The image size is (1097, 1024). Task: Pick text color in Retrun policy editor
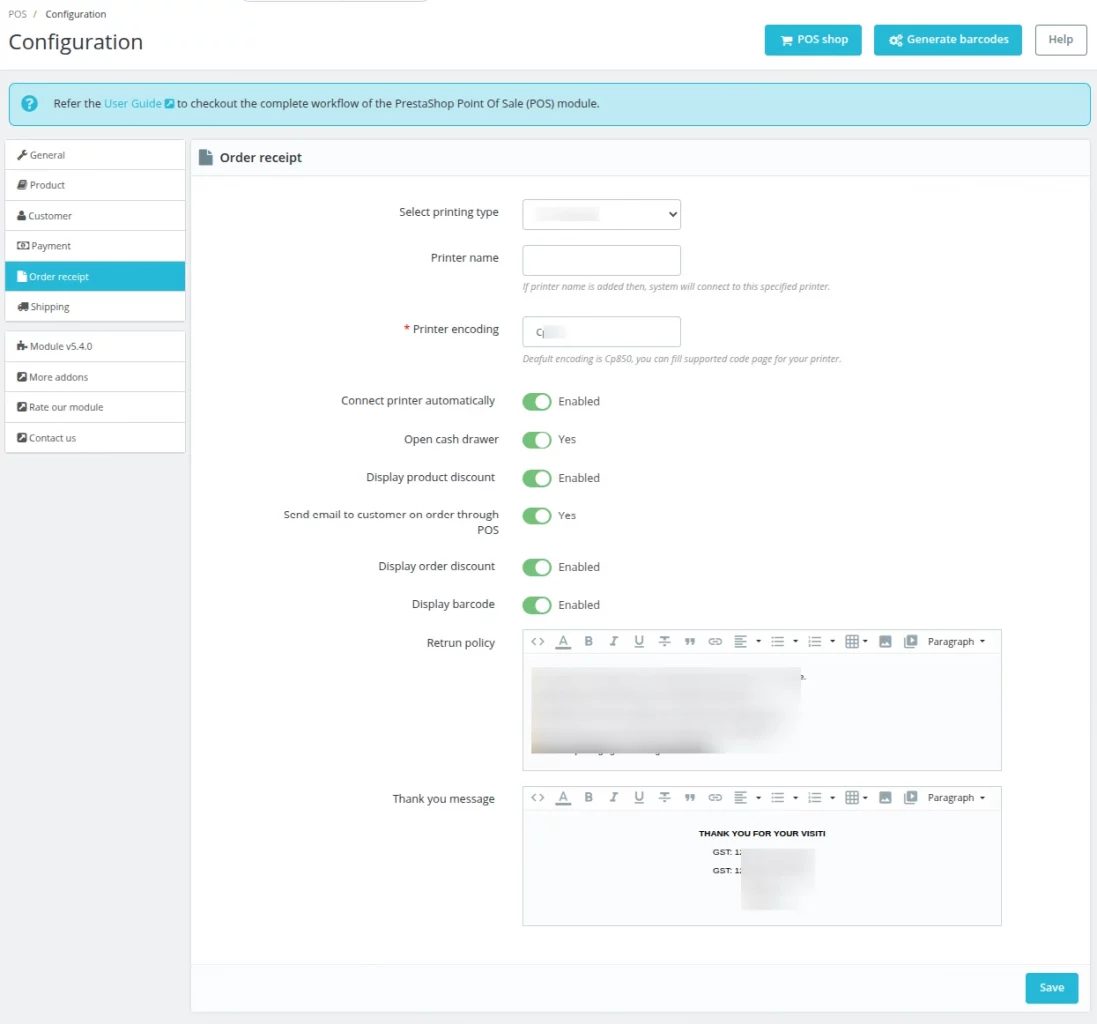tap(563, 641)
